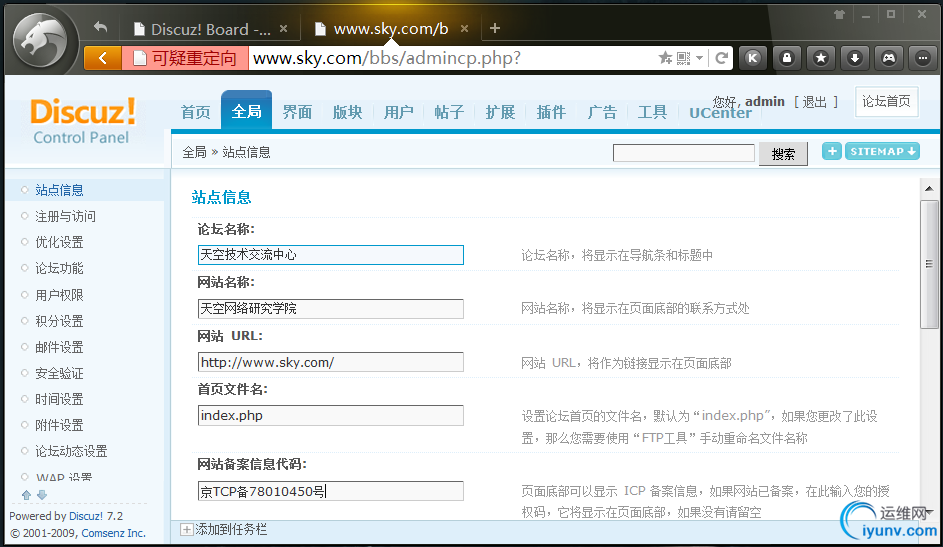Click the address bar URL field
This screenshot has width=943, height=547.
[451, 58]
